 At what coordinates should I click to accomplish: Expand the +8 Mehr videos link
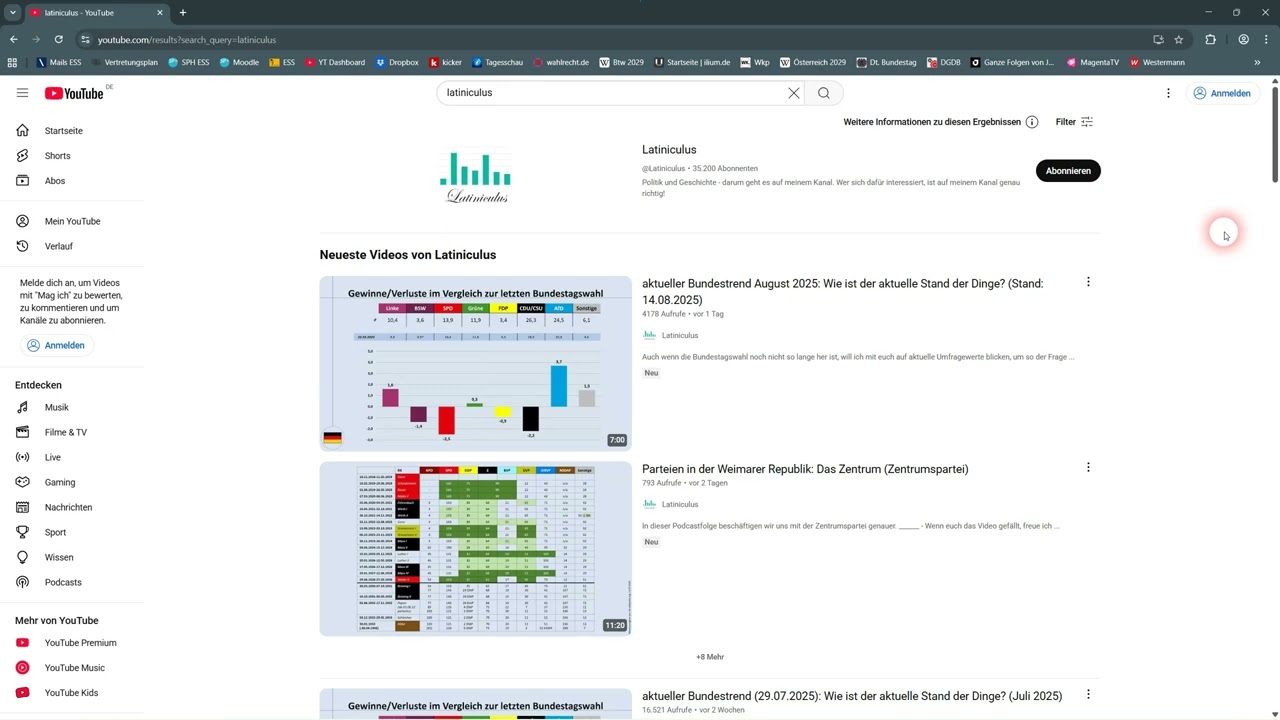(x=710, y=657)
